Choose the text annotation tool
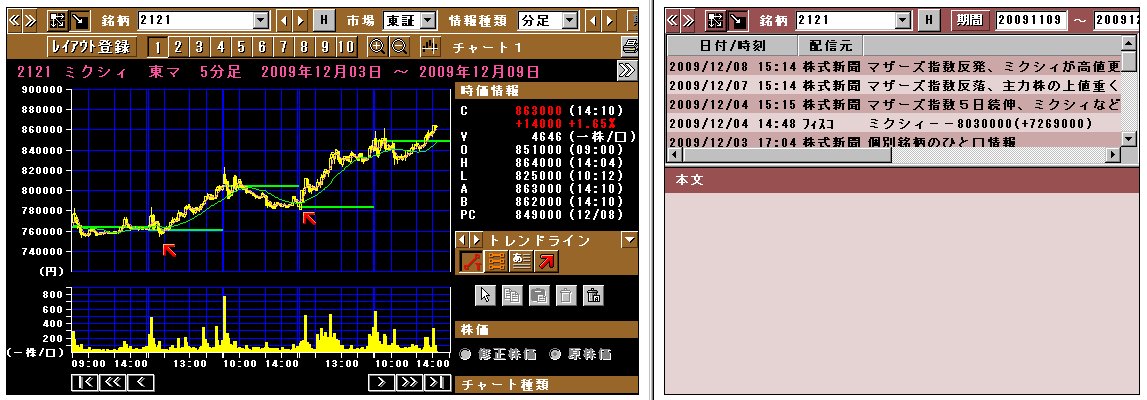The image size is (1147, 400). pos(522,261)
